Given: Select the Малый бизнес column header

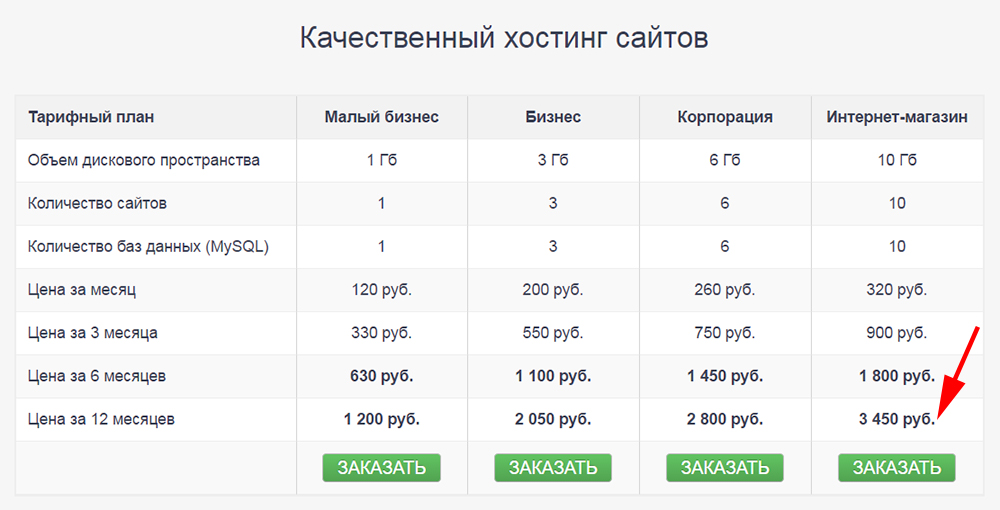Looking at the screenshot, I should tap(381, 117).
